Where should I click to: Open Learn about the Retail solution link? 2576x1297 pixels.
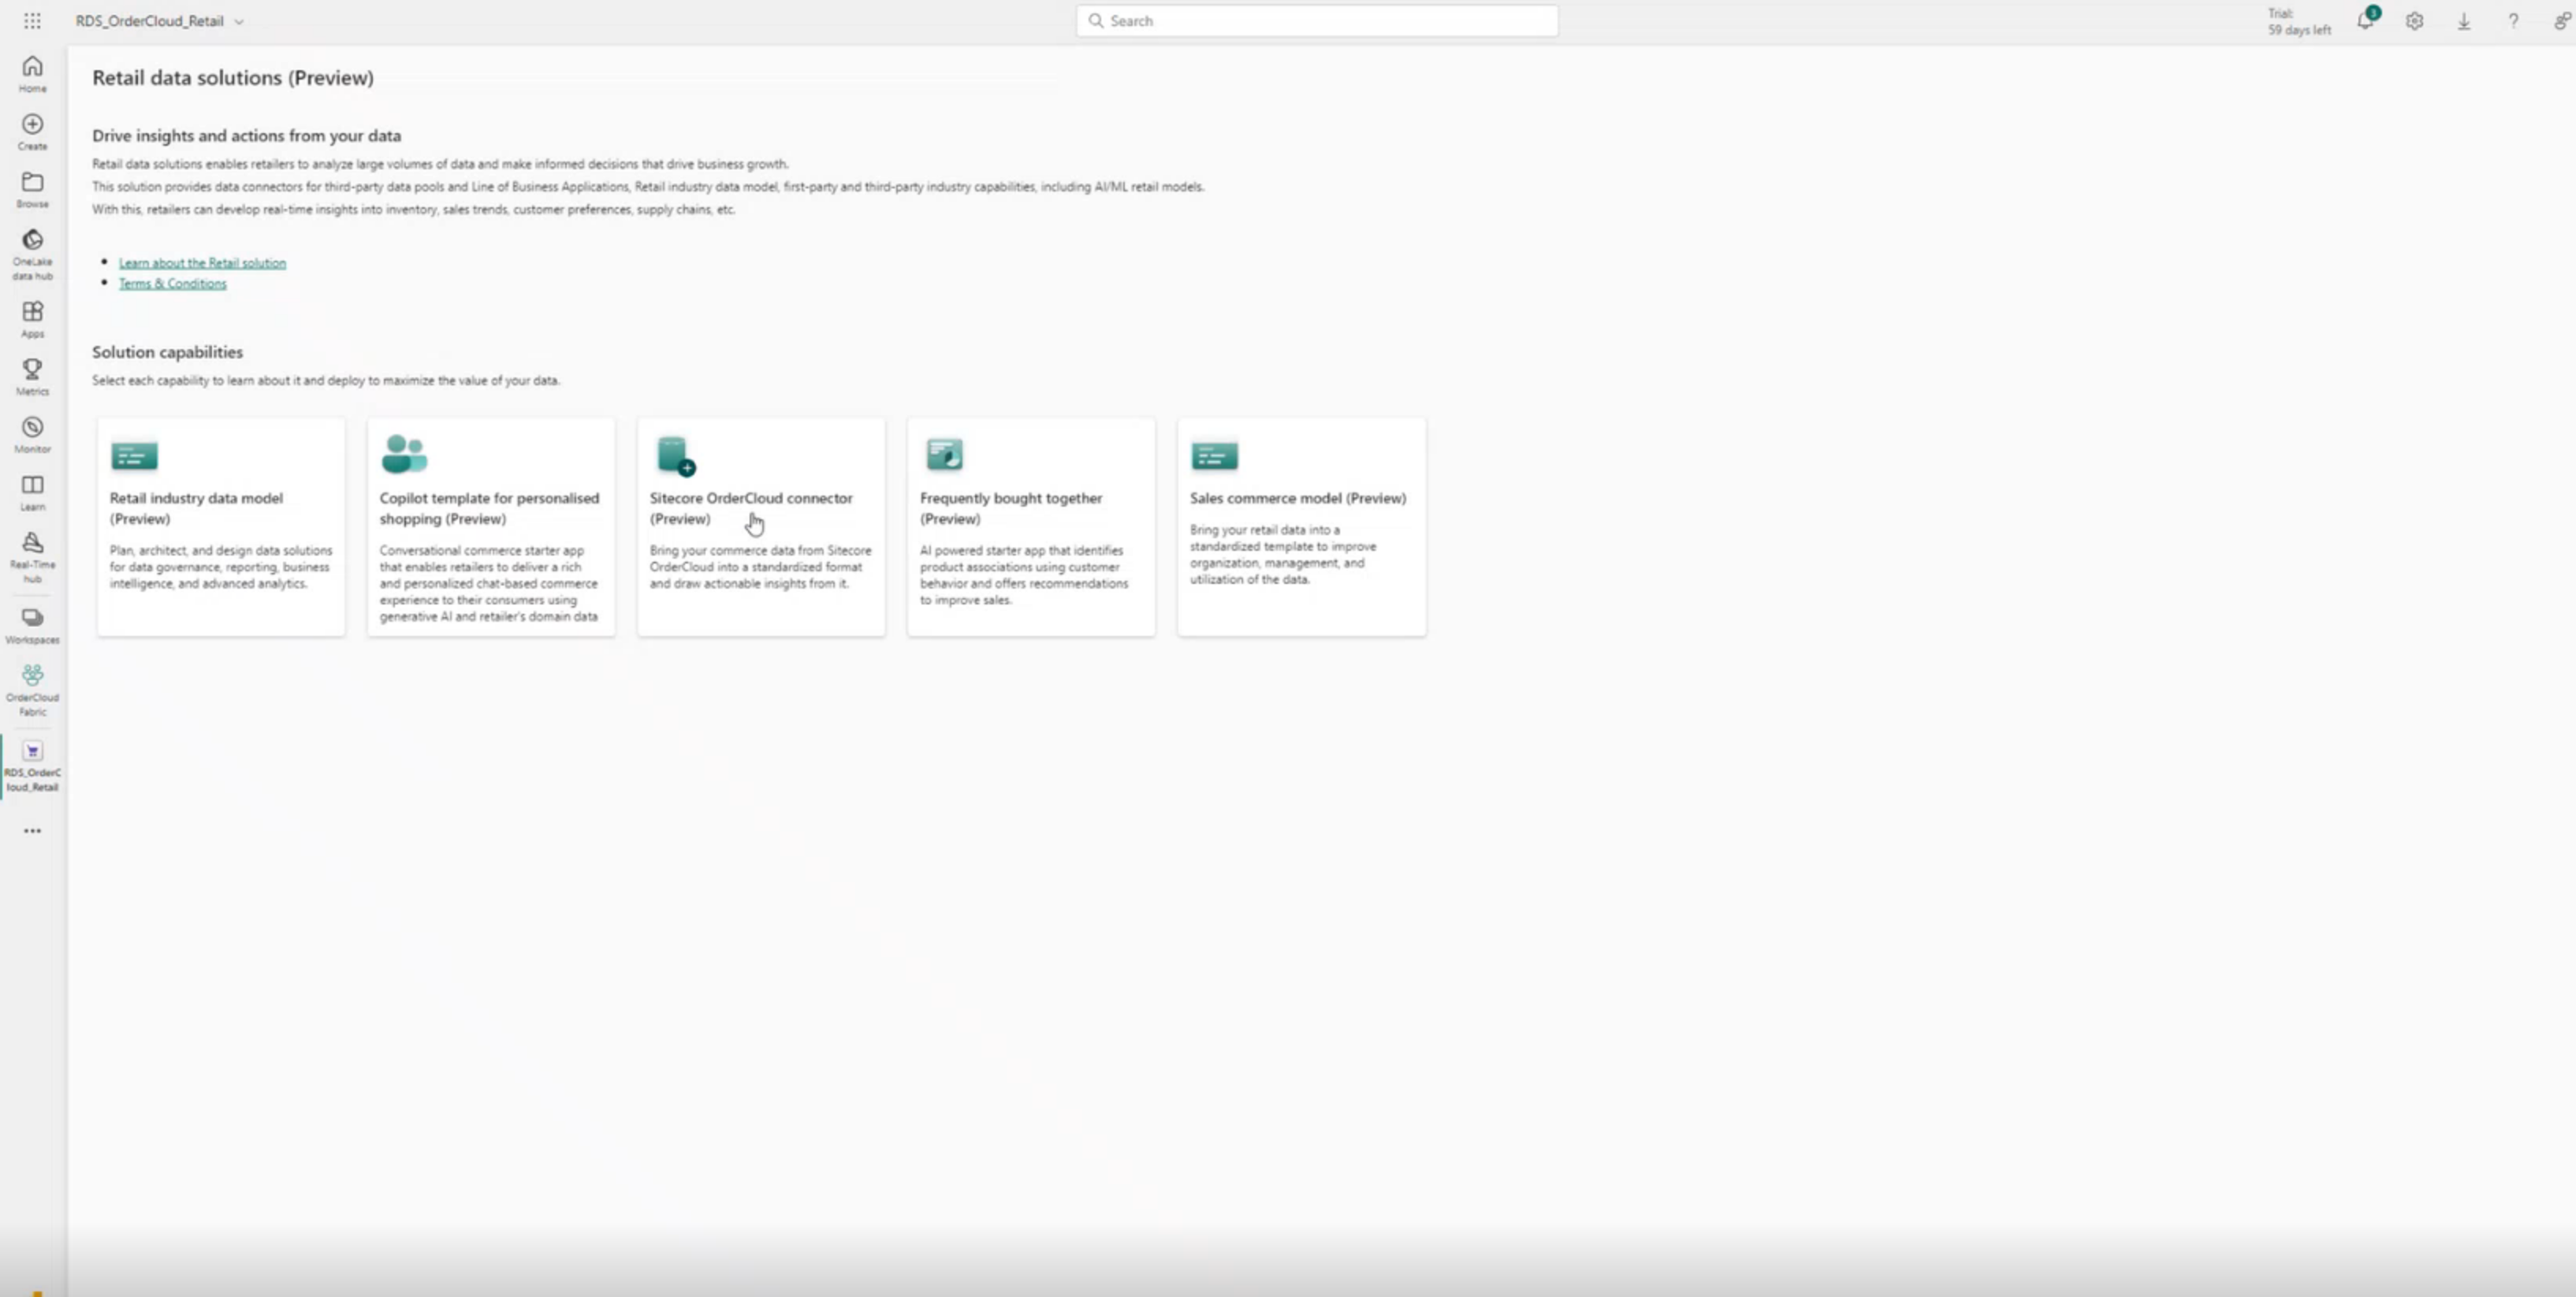click(202, 263)
